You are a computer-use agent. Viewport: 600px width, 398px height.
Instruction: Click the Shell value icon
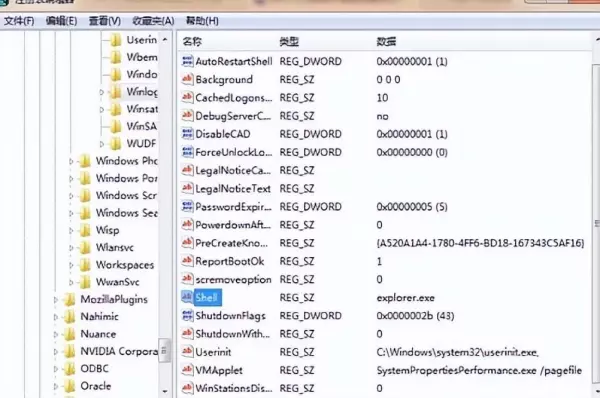188,297
